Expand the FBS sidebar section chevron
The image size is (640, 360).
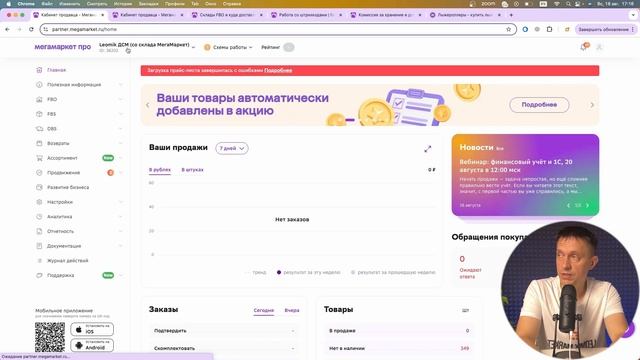(x=120, y=114)
